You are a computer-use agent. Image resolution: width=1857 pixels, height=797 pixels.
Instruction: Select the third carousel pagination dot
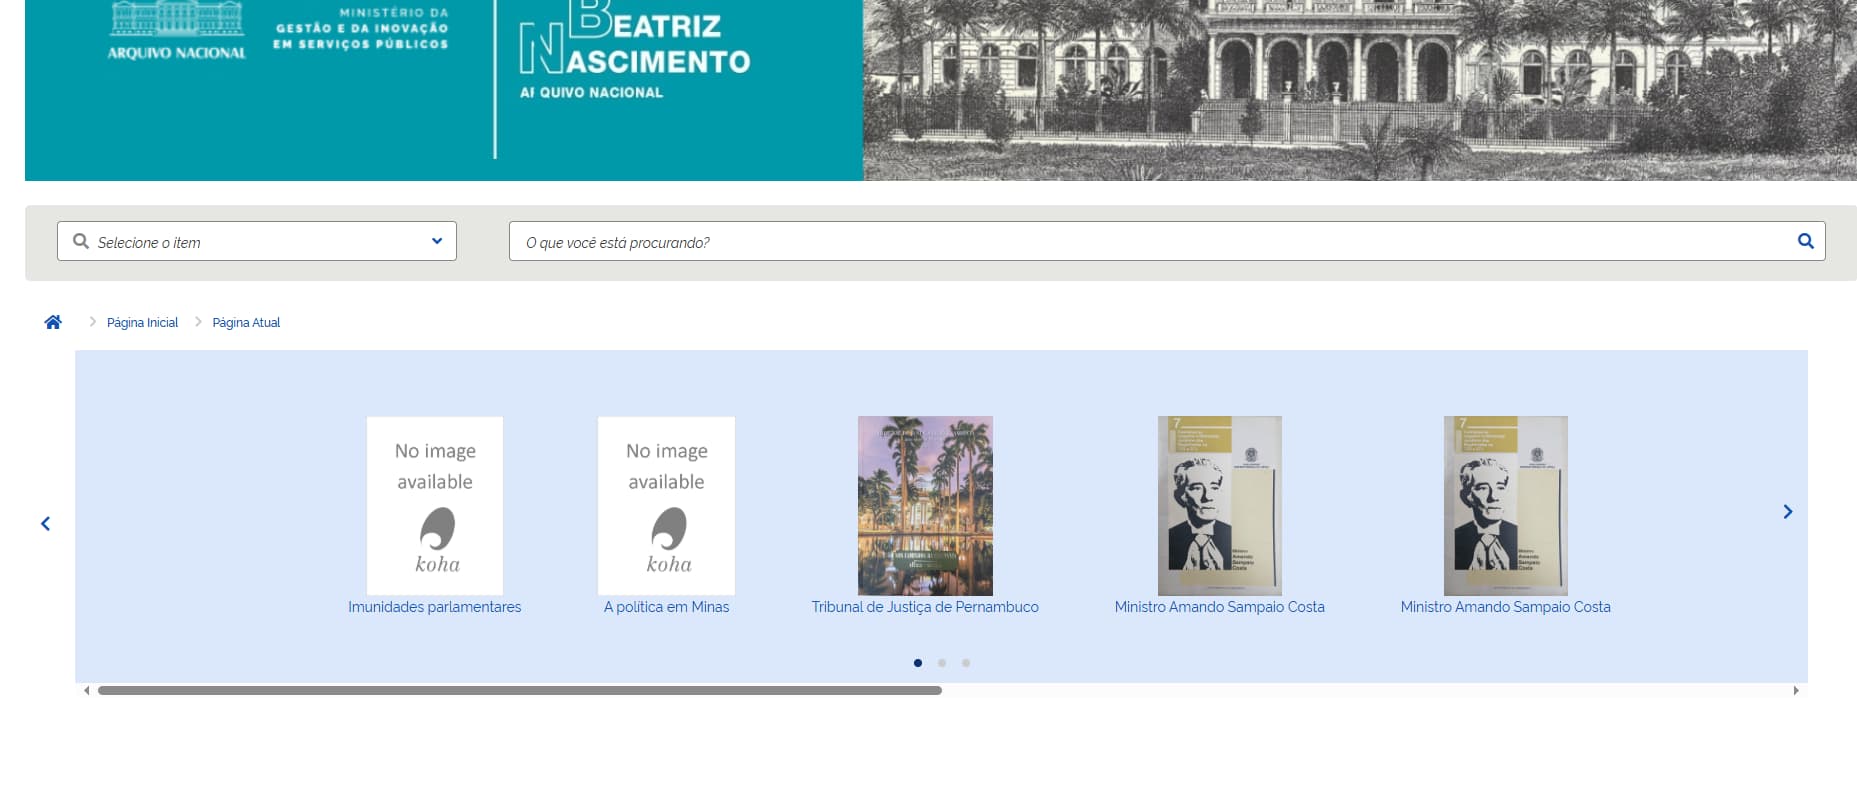click(x=966, y=663)
